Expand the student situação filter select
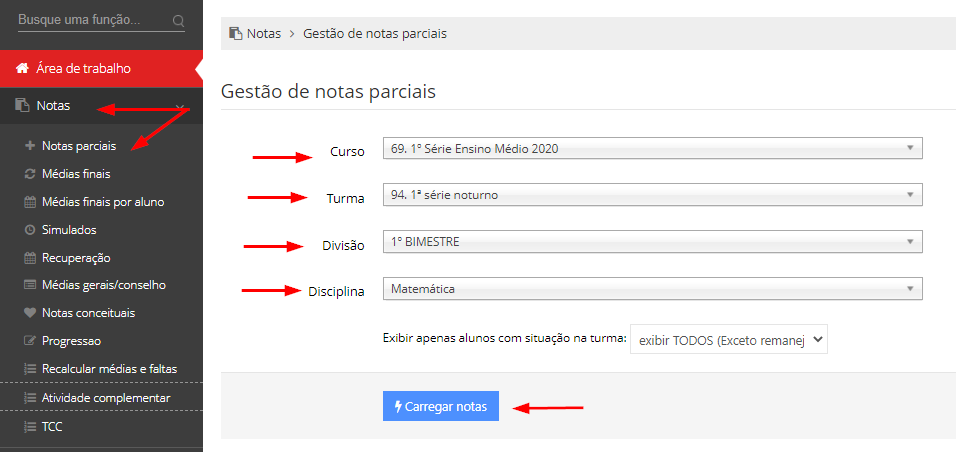Viewport: 956px width, 452px height. point(729,340)
